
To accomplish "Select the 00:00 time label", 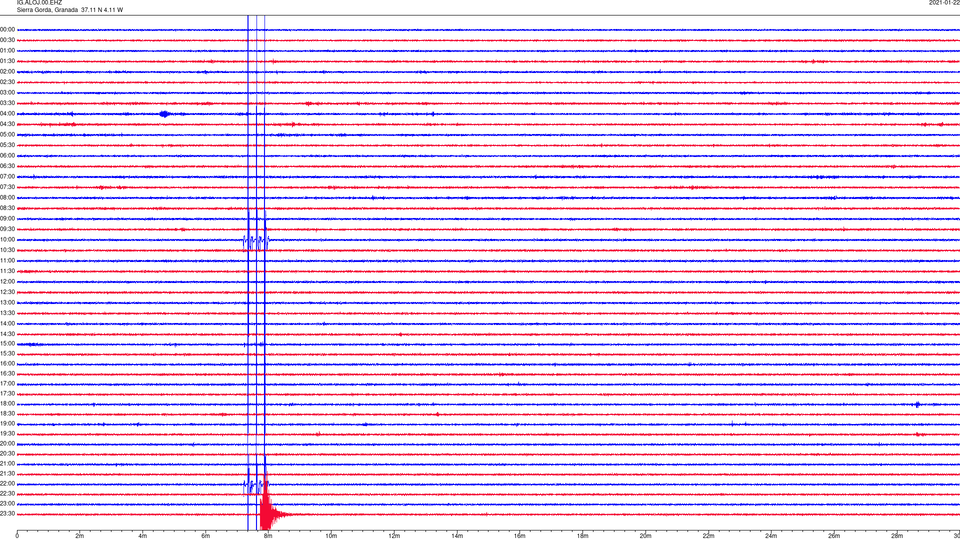I will click(7, 29).
